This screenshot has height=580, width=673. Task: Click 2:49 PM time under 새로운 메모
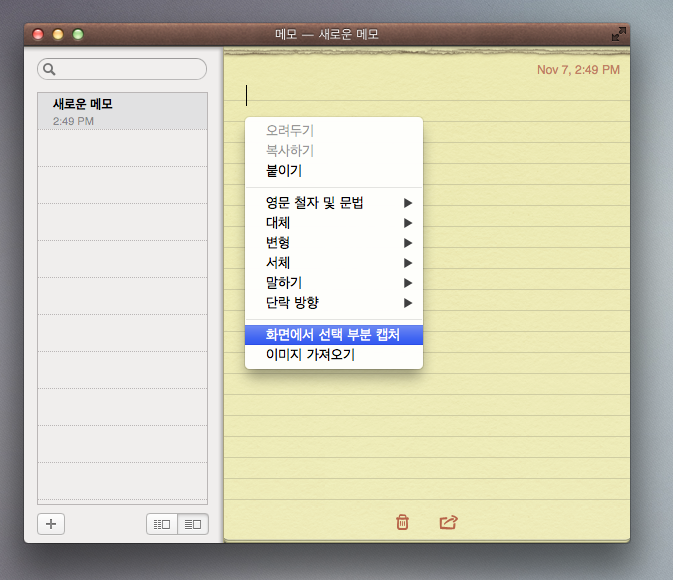pyautogui.click(x=73, y=121)
